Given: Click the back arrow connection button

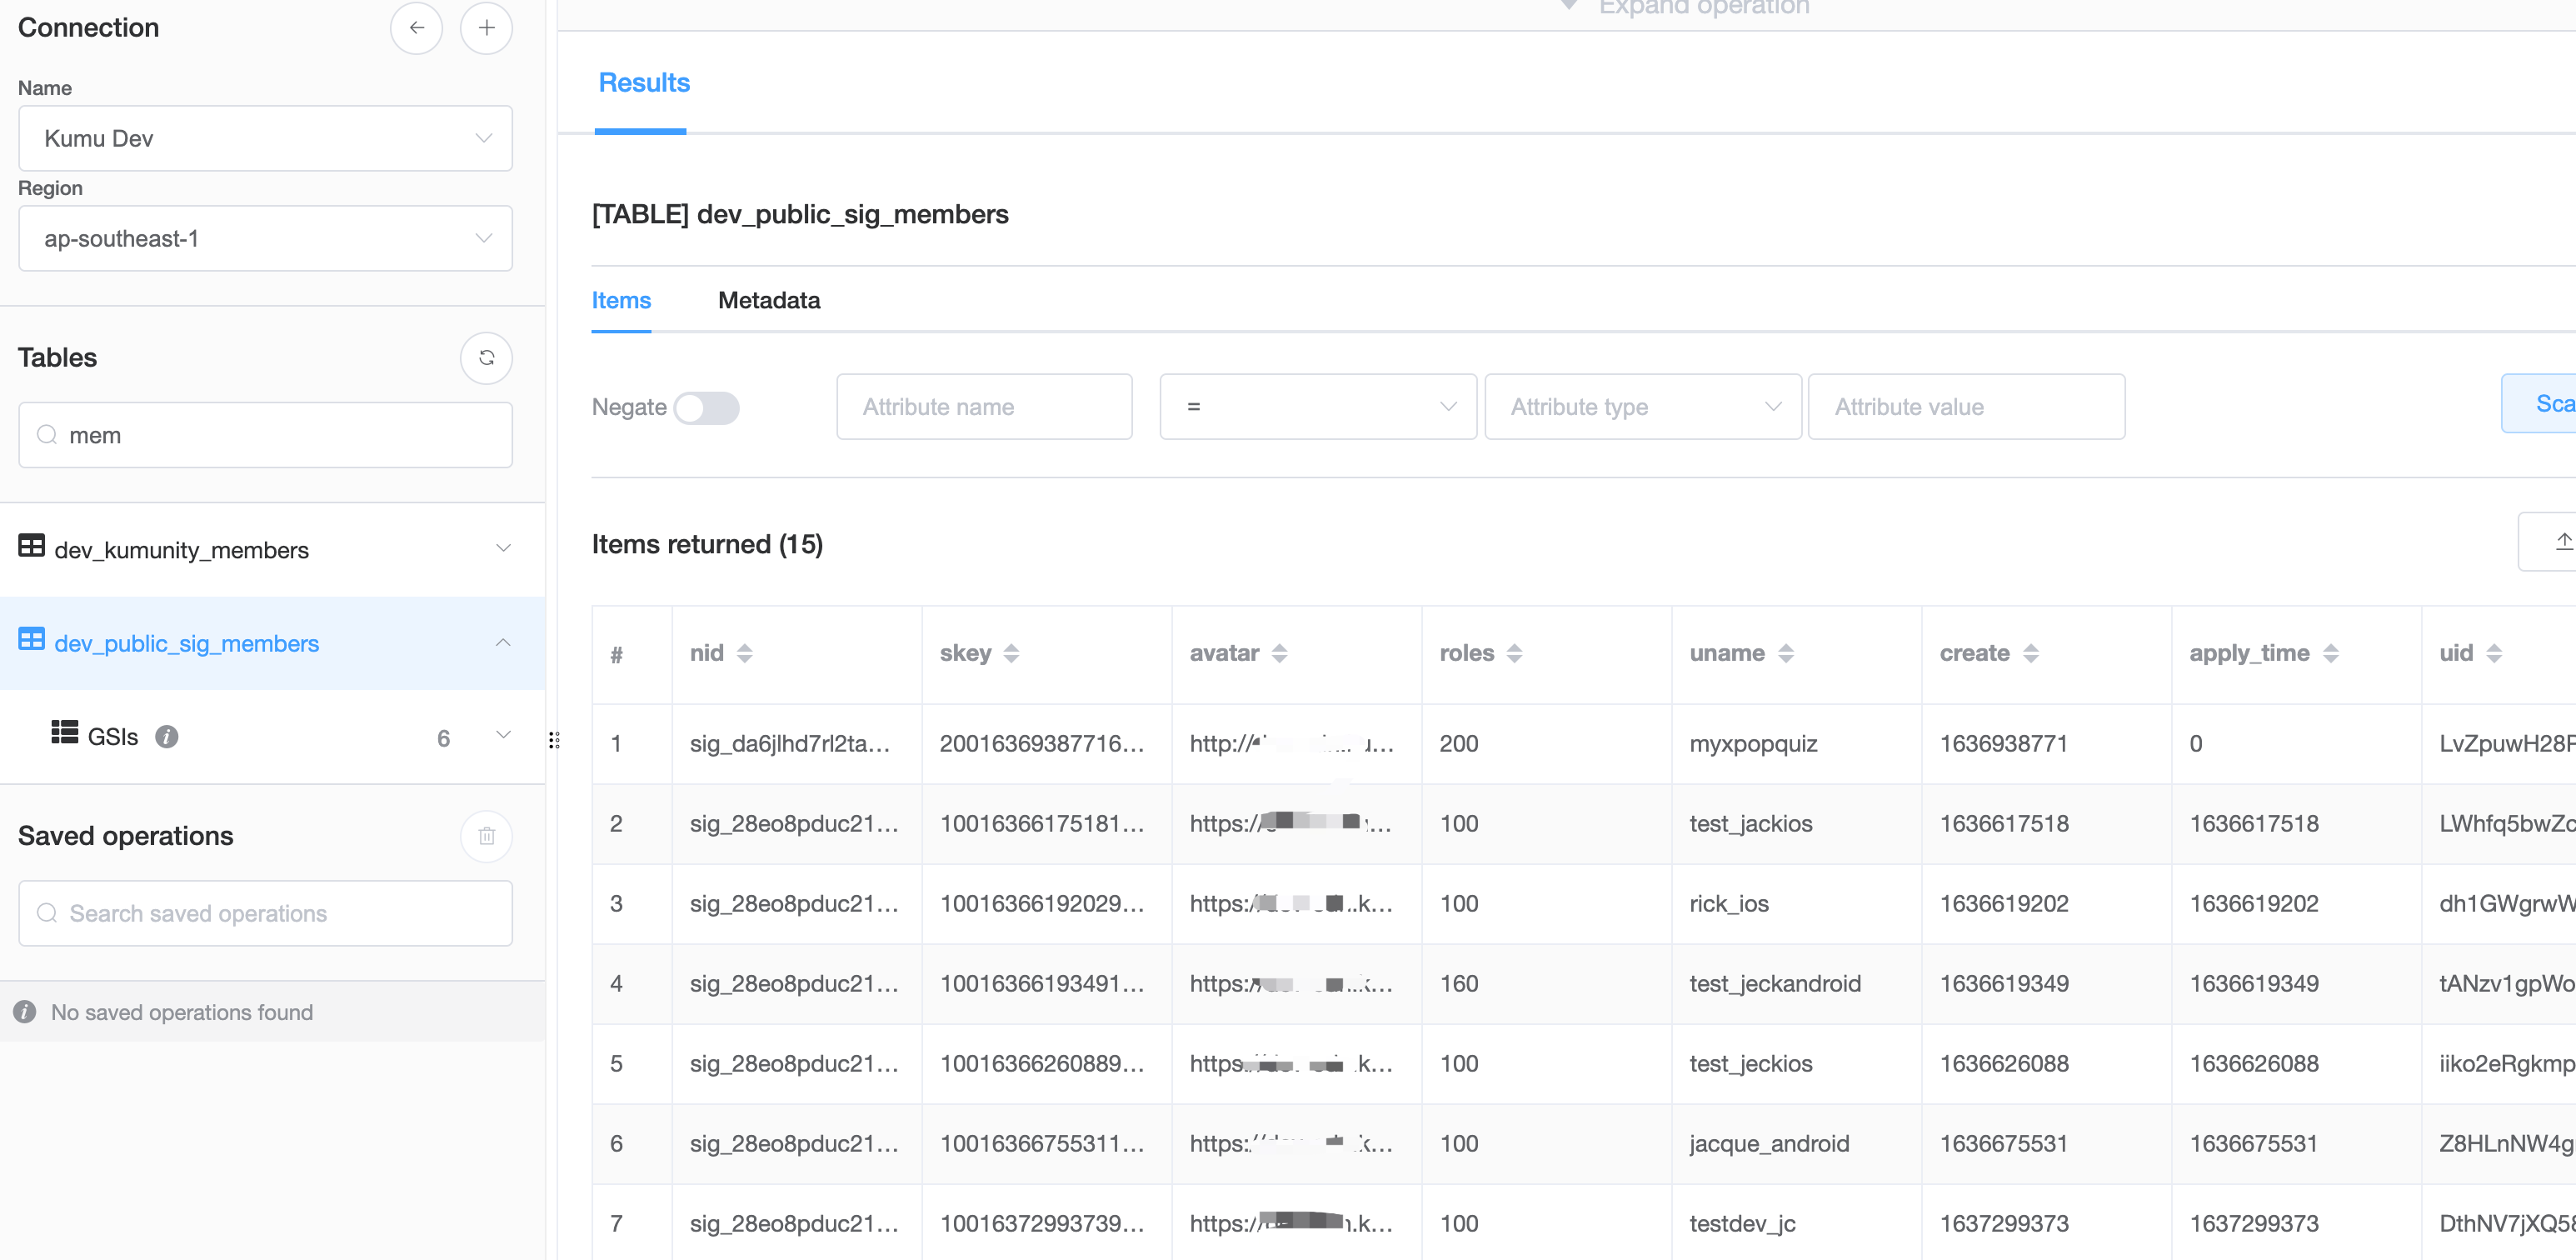Looking at the screenshot, I should pyautogui.click(x=416, y=28).
